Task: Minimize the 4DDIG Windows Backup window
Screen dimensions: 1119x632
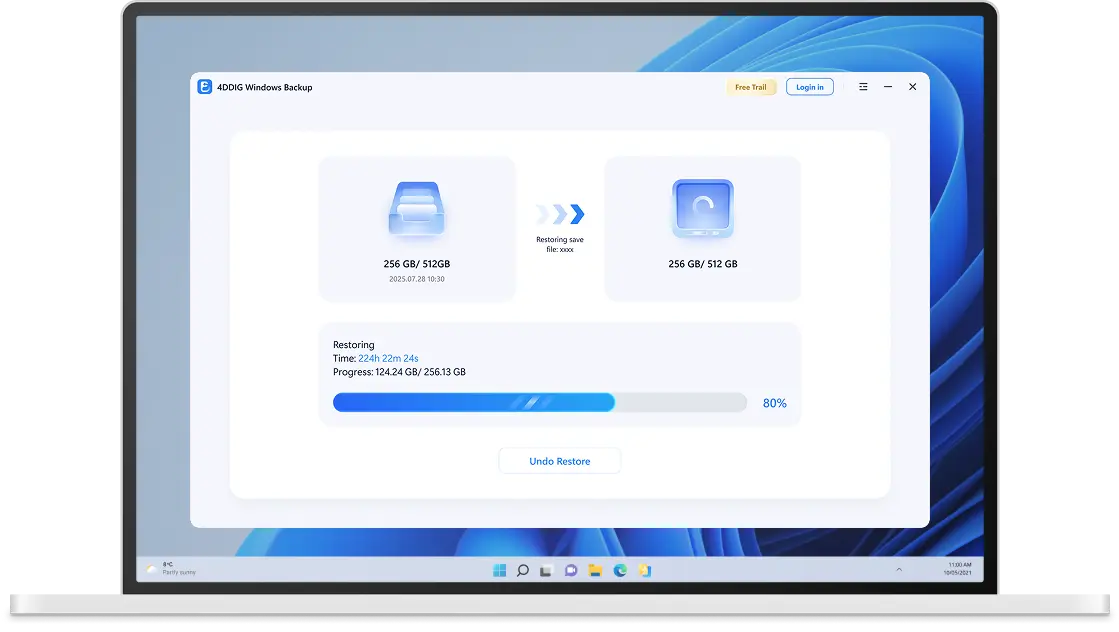Action: 888,87
